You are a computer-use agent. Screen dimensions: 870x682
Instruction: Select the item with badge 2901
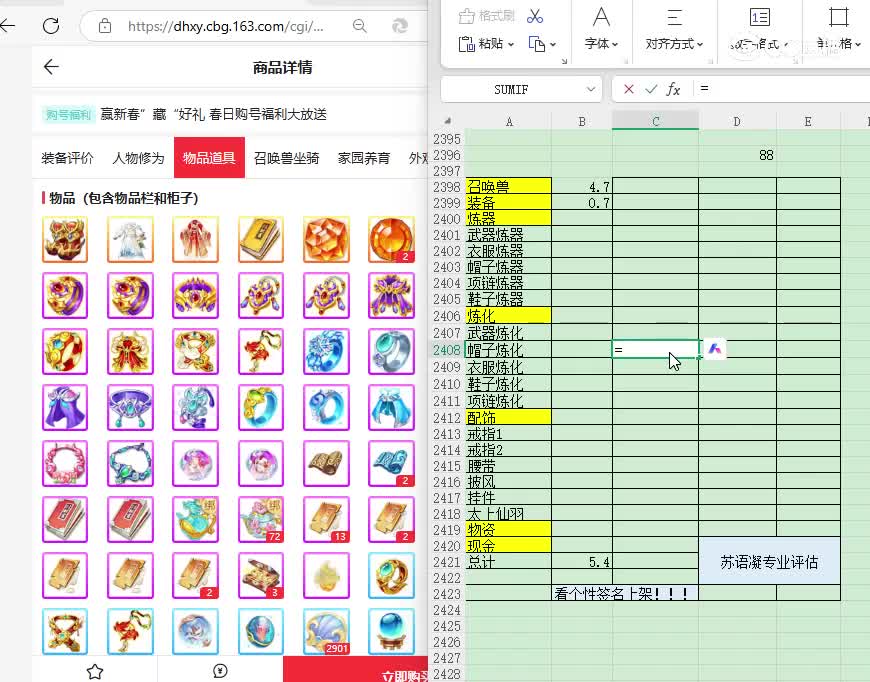(x=326, y=631)
